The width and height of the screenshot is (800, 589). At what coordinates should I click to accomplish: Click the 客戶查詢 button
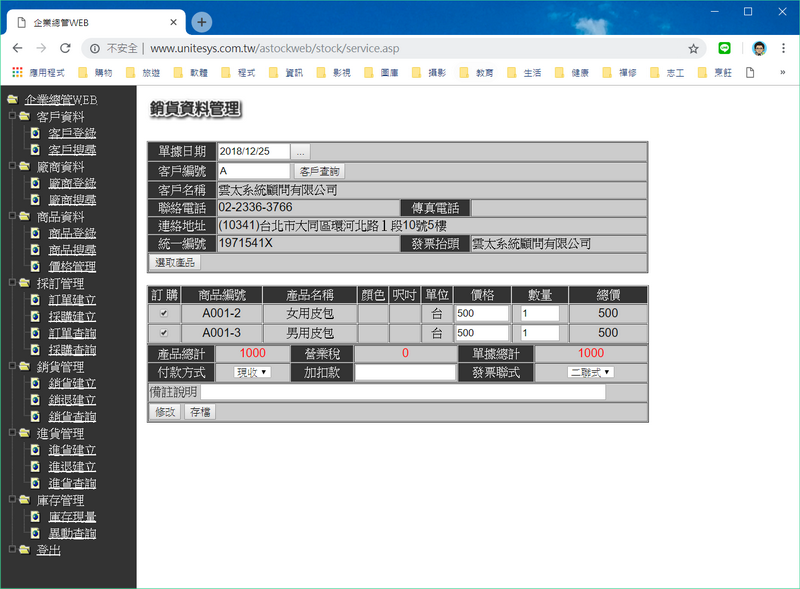click(319, 171)
